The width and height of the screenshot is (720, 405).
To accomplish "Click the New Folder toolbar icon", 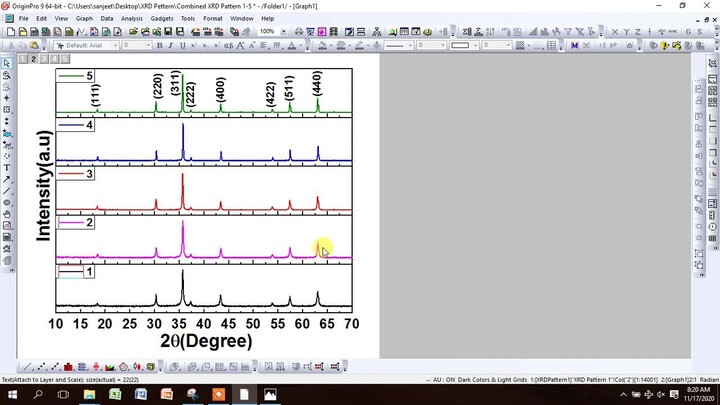I will pyautogui.click(x=22, y=32).
